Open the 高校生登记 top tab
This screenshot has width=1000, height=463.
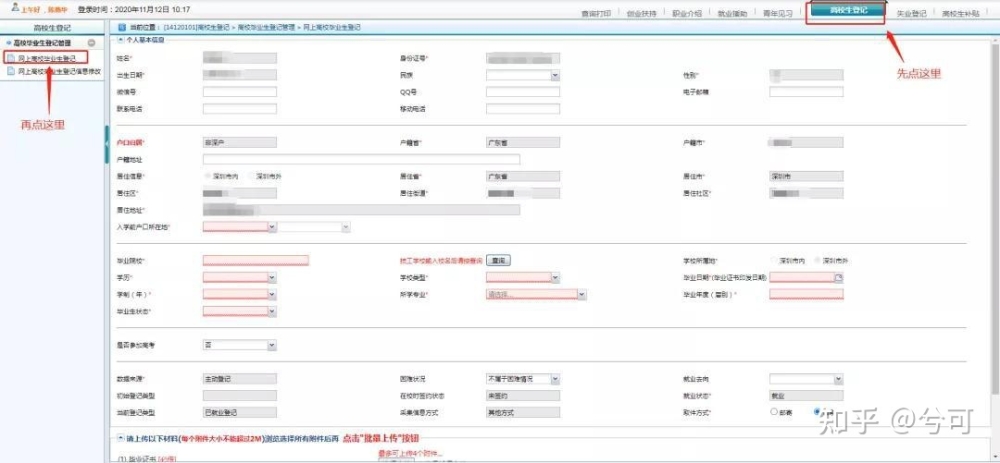pyautogui.click(x=848, y=11)
